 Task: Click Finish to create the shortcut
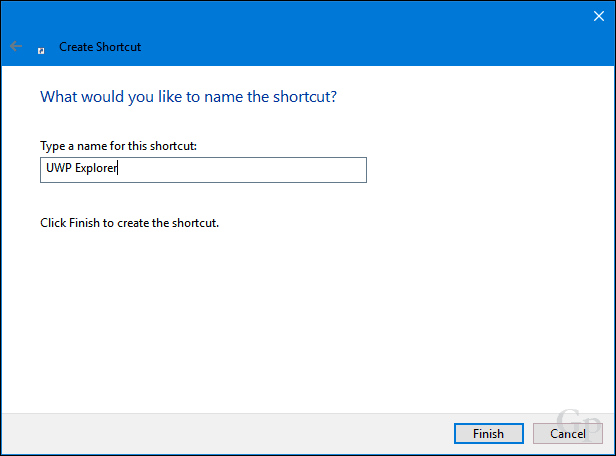pos(488,434)
